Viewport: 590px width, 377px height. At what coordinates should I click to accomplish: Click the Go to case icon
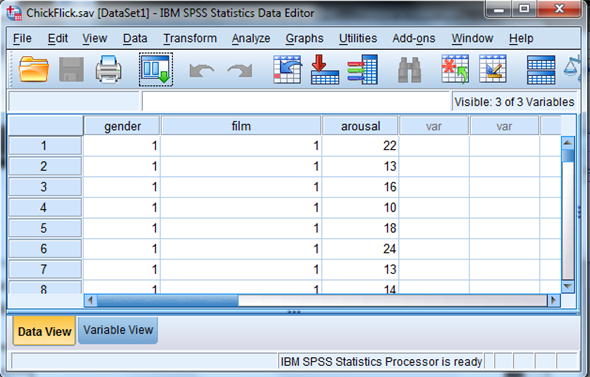(287, 70)
